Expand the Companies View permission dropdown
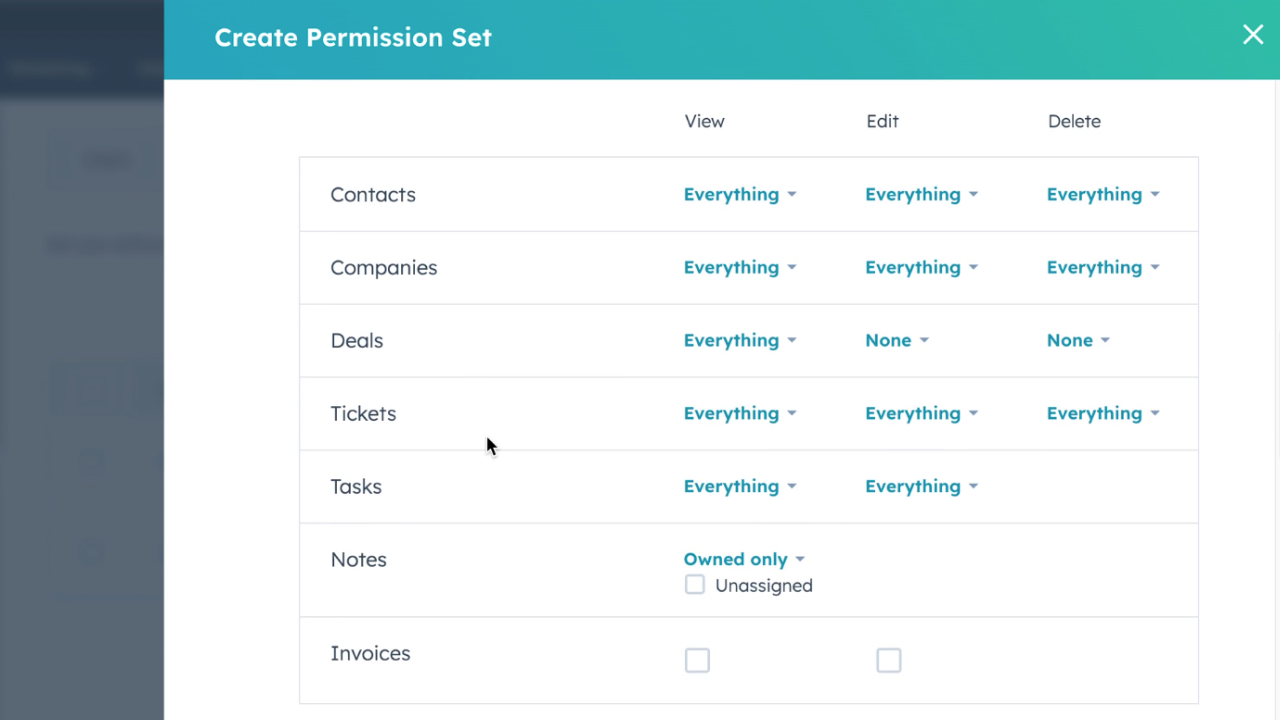Image resolution: width=1280 pixels, height=720 pixels. (x=740, y=267)
